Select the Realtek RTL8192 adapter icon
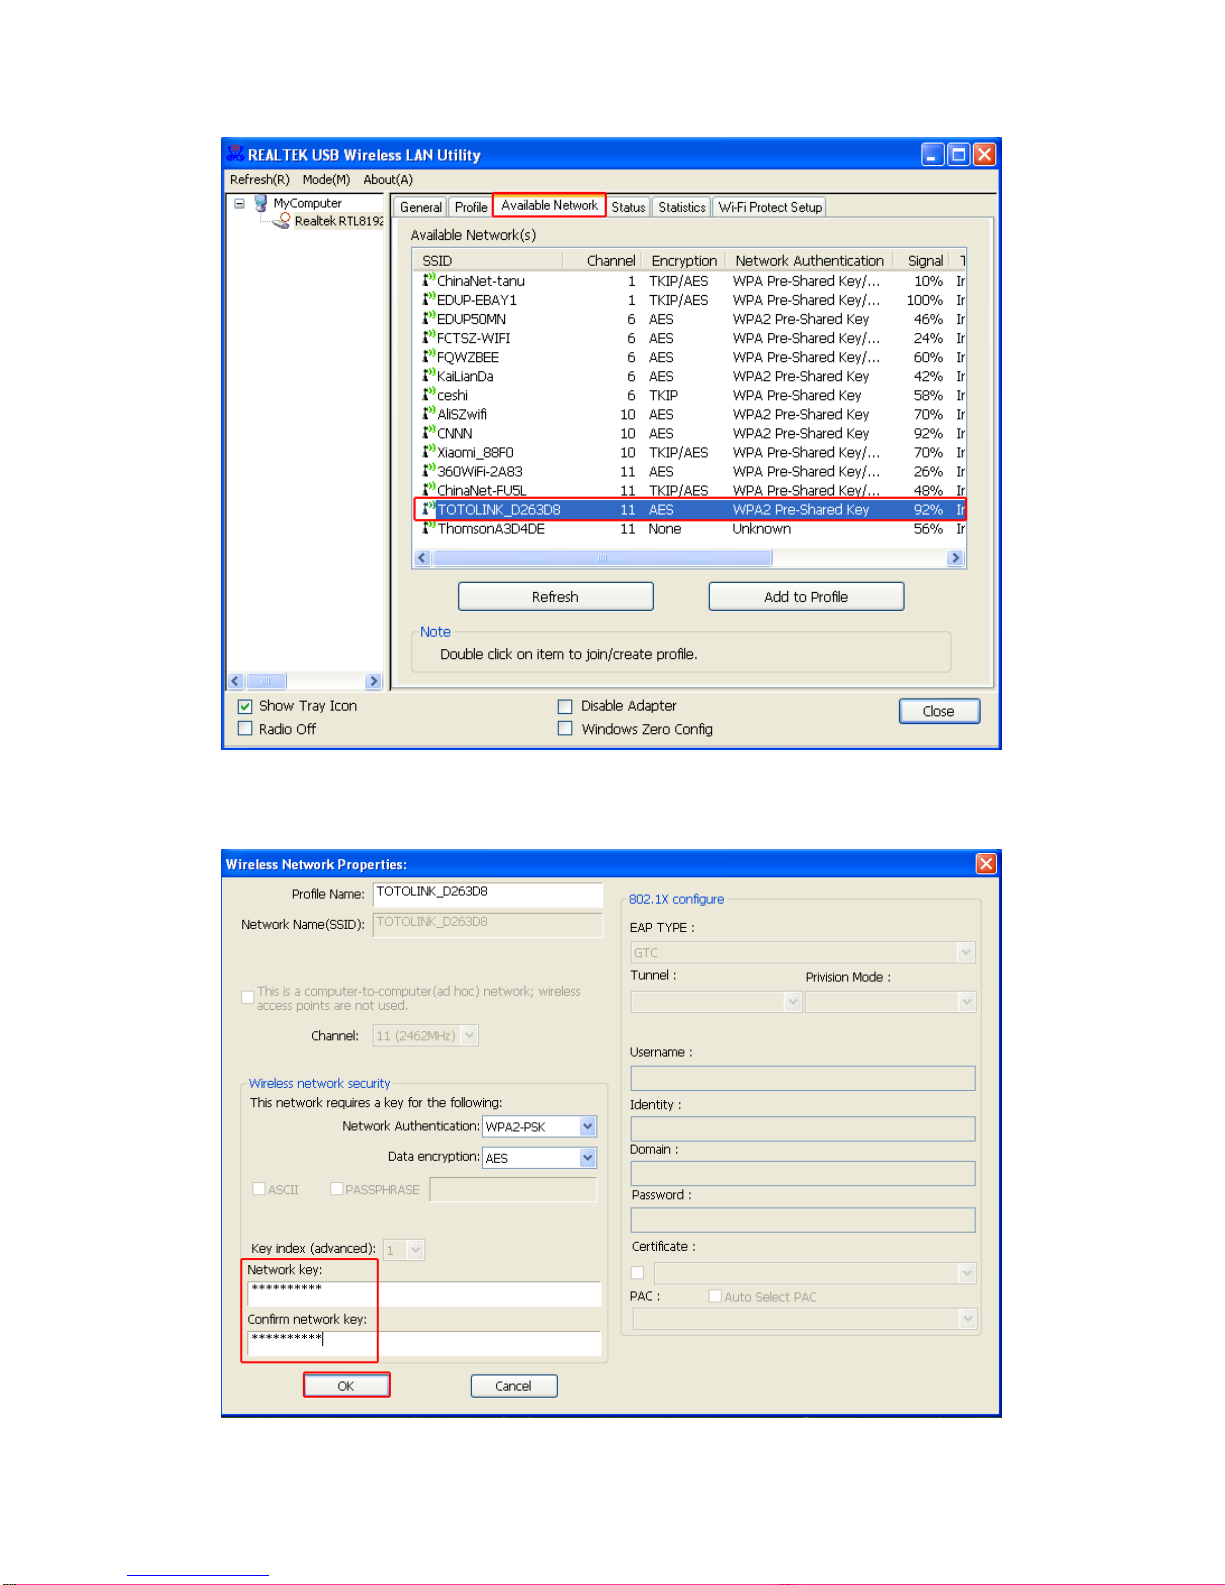The height and width of the screenshot is (1585, 1225). pos(283,221)
